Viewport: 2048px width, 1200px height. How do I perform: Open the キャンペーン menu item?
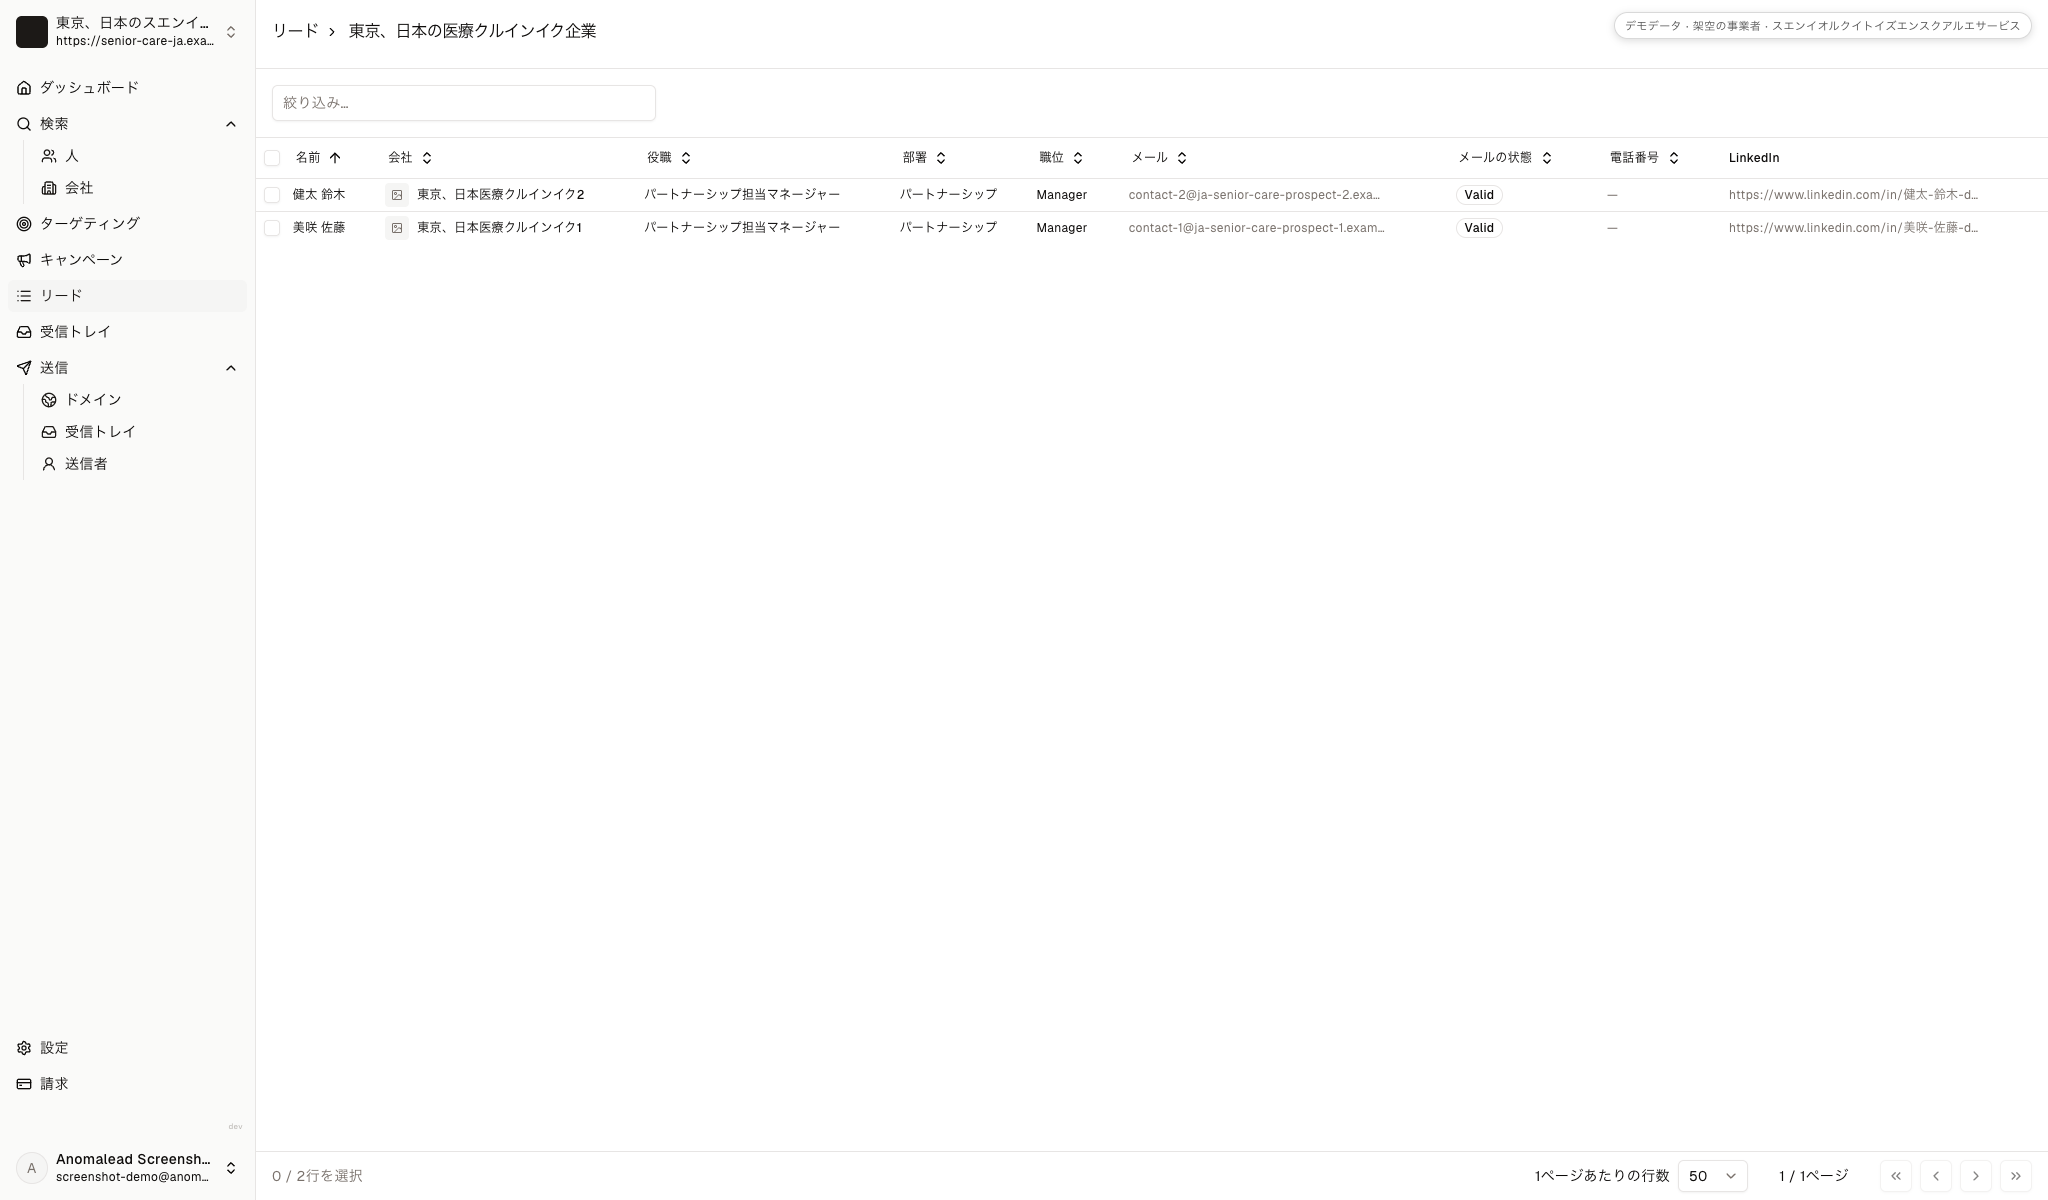(x=127, y=260)
